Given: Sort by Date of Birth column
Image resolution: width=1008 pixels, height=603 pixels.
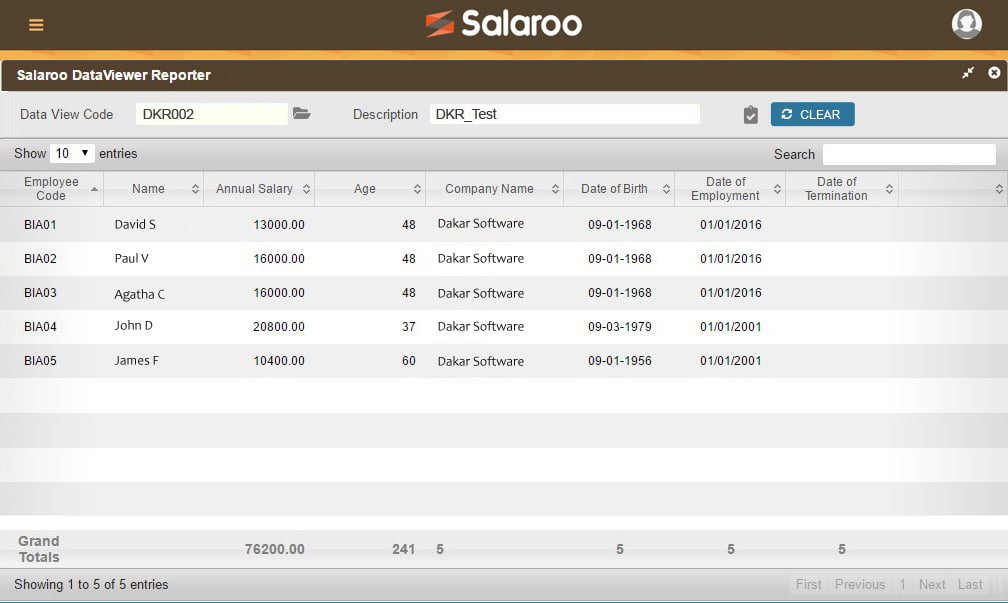Looking at the screenshot, I should tap(619, 188).
